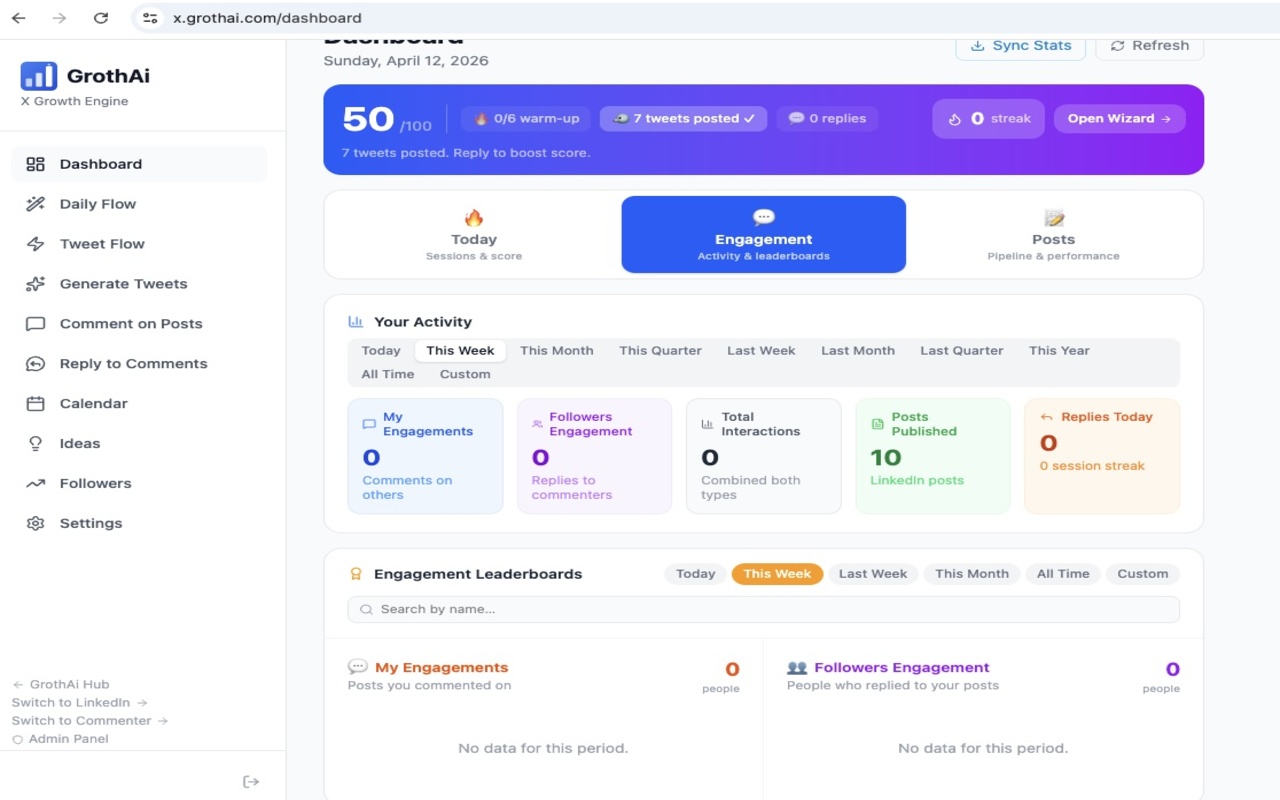Choose All Time in Engagement Leaderboards

point(1062,574)
